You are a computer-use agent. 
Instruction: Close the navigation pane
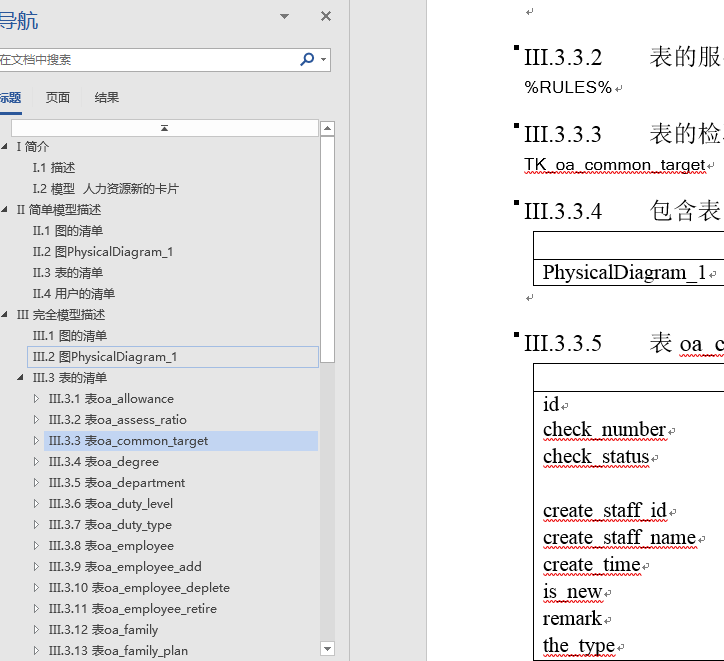326,16
